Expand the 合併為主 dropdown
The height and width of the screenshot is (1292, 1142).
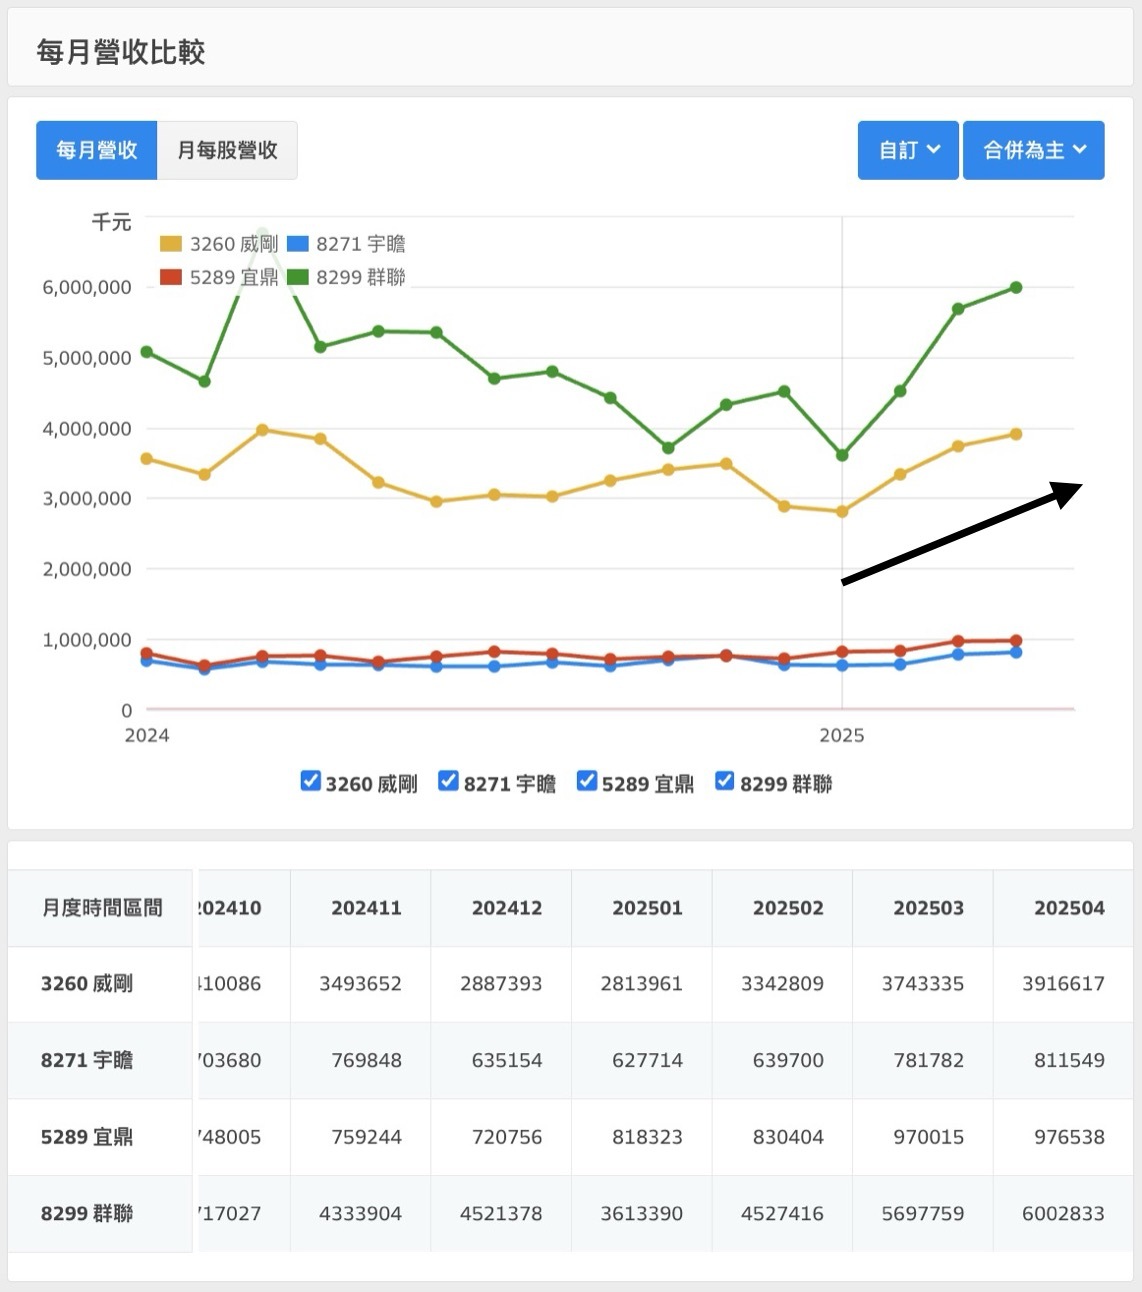point(1033,150)
